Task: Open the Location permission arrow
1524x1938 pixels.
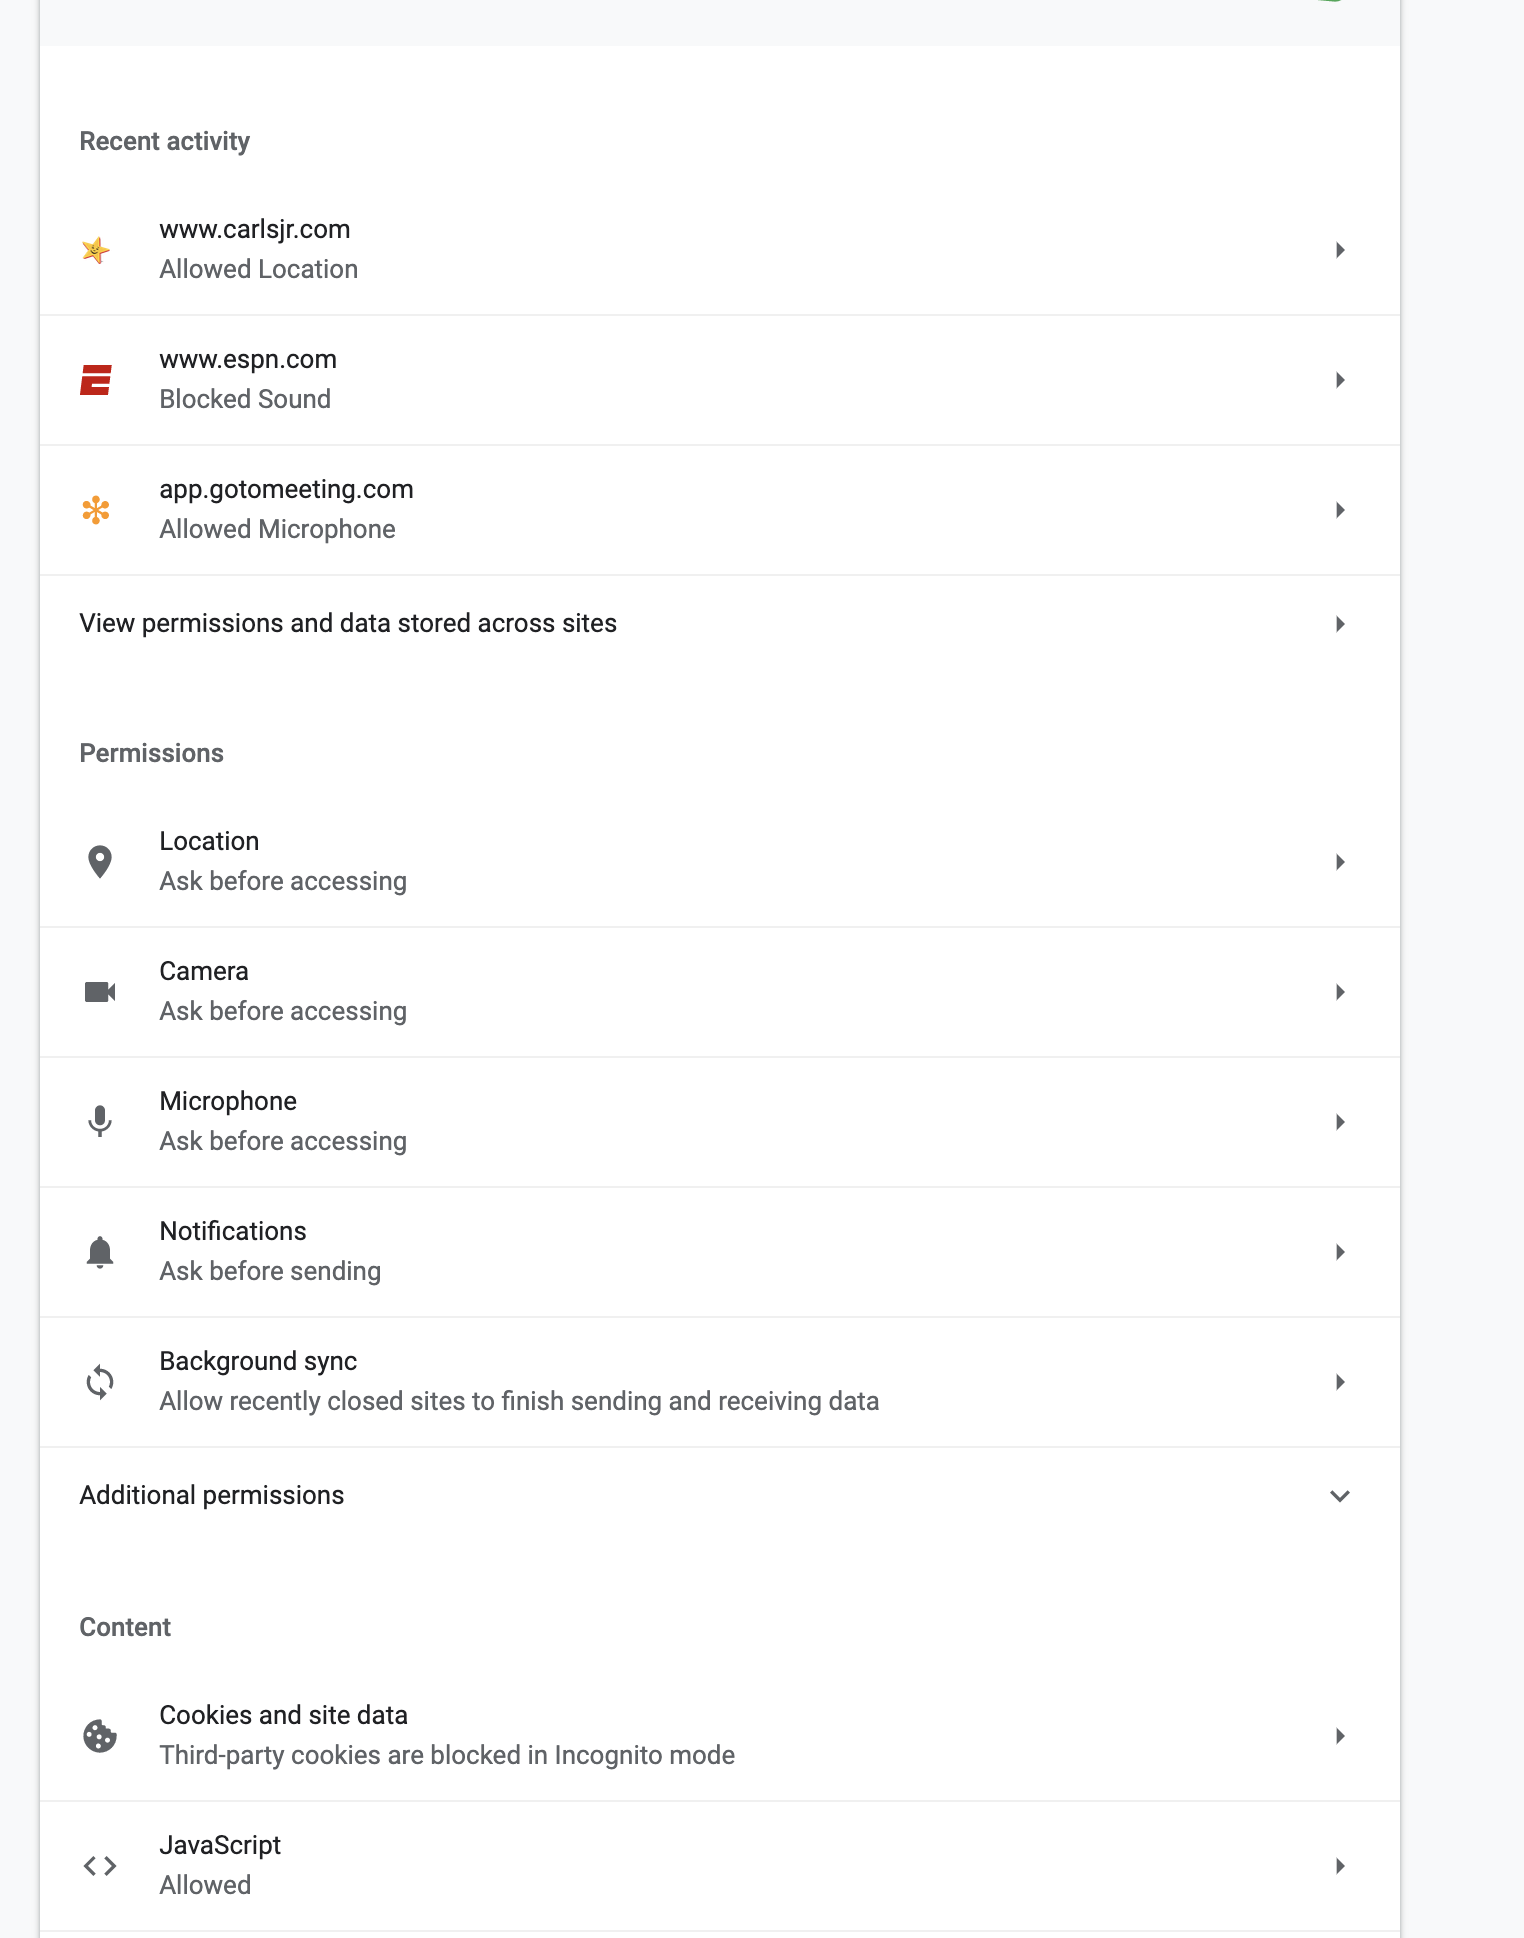Action: [x=1340, y=862]
